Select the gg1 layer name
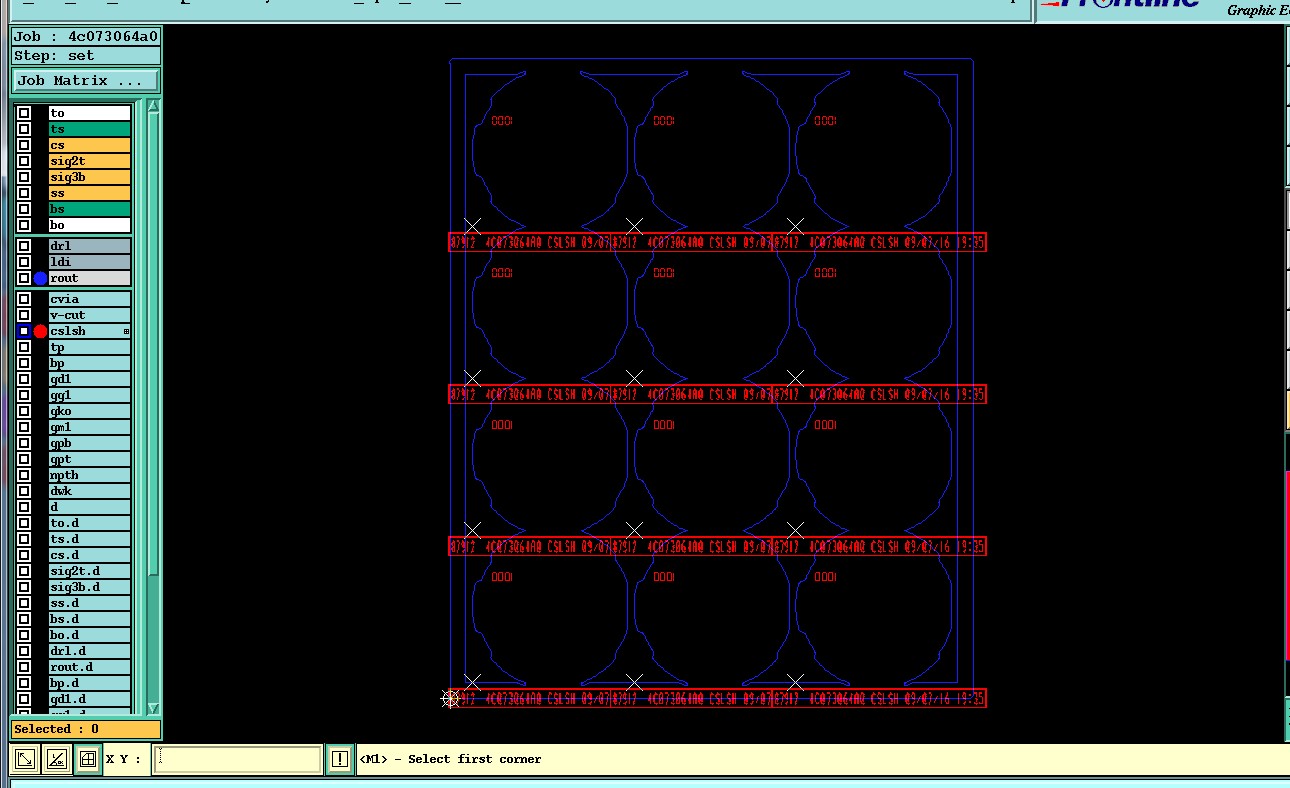This screenshot has height=788, width=1290. coord(90,395)
